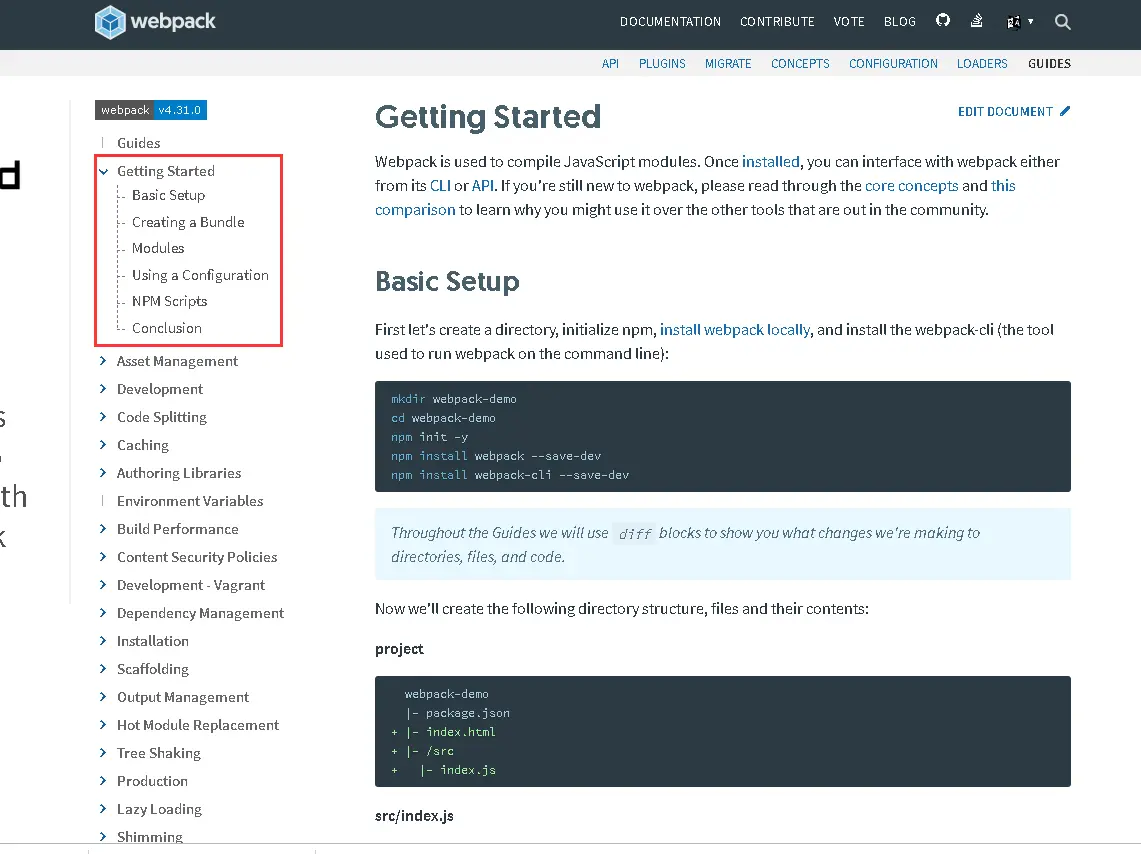The width and height of the screenshot is (1141, 854).
Task: Follow the 'installed' link in intro
Action: 771,161
